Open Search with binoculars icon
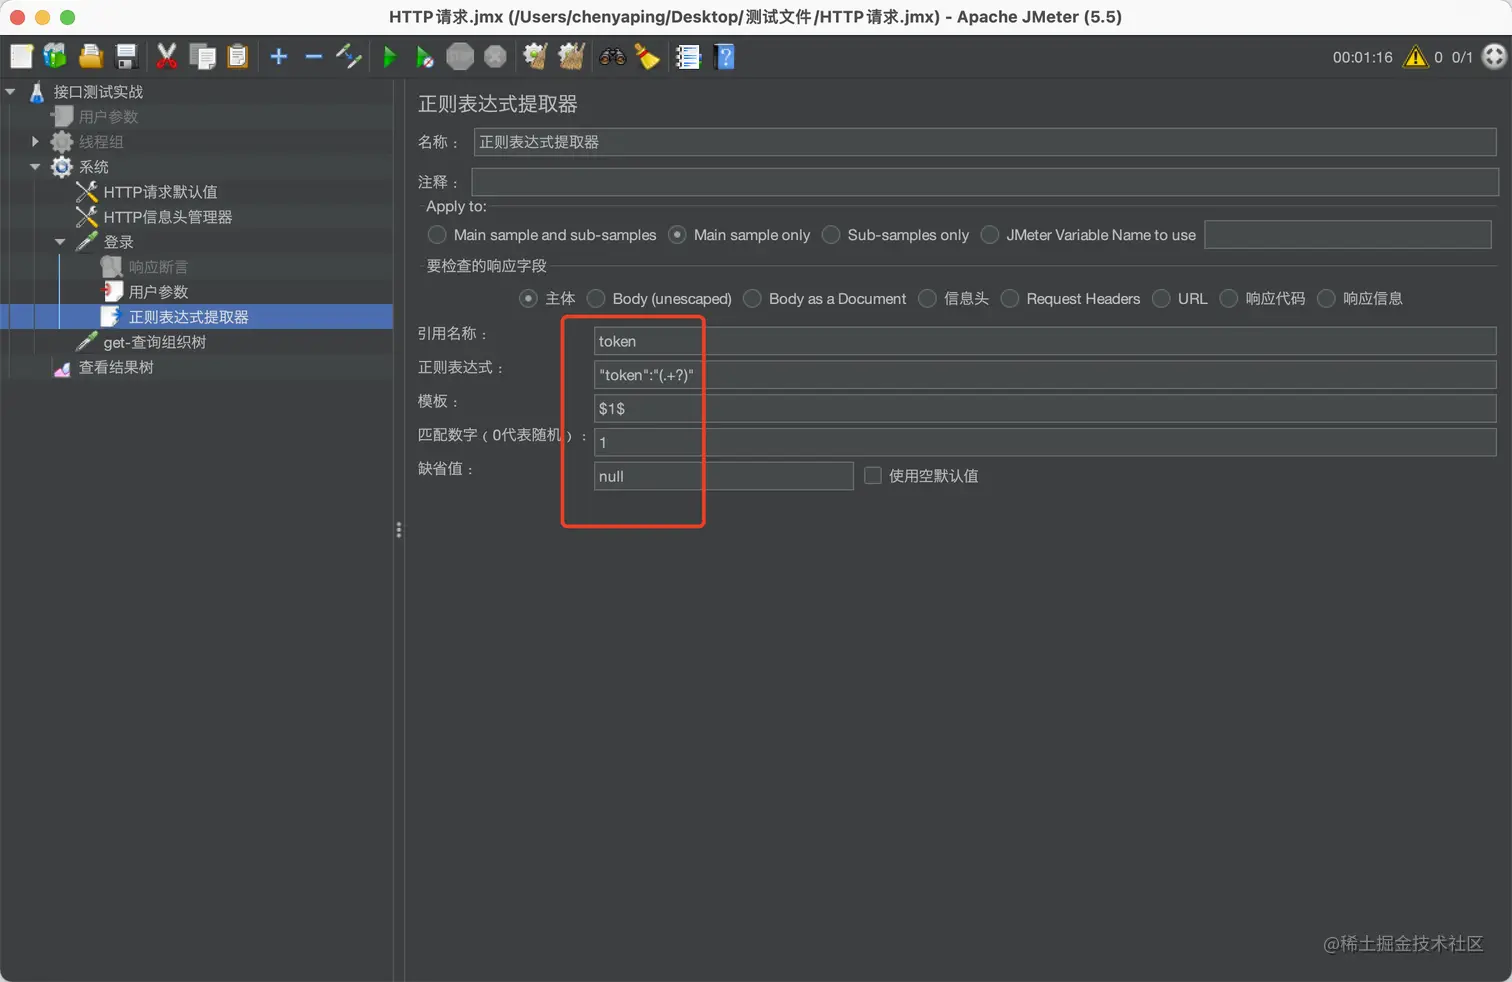The width and height of the screenshot is (1512, 982). tap(612, 57)
